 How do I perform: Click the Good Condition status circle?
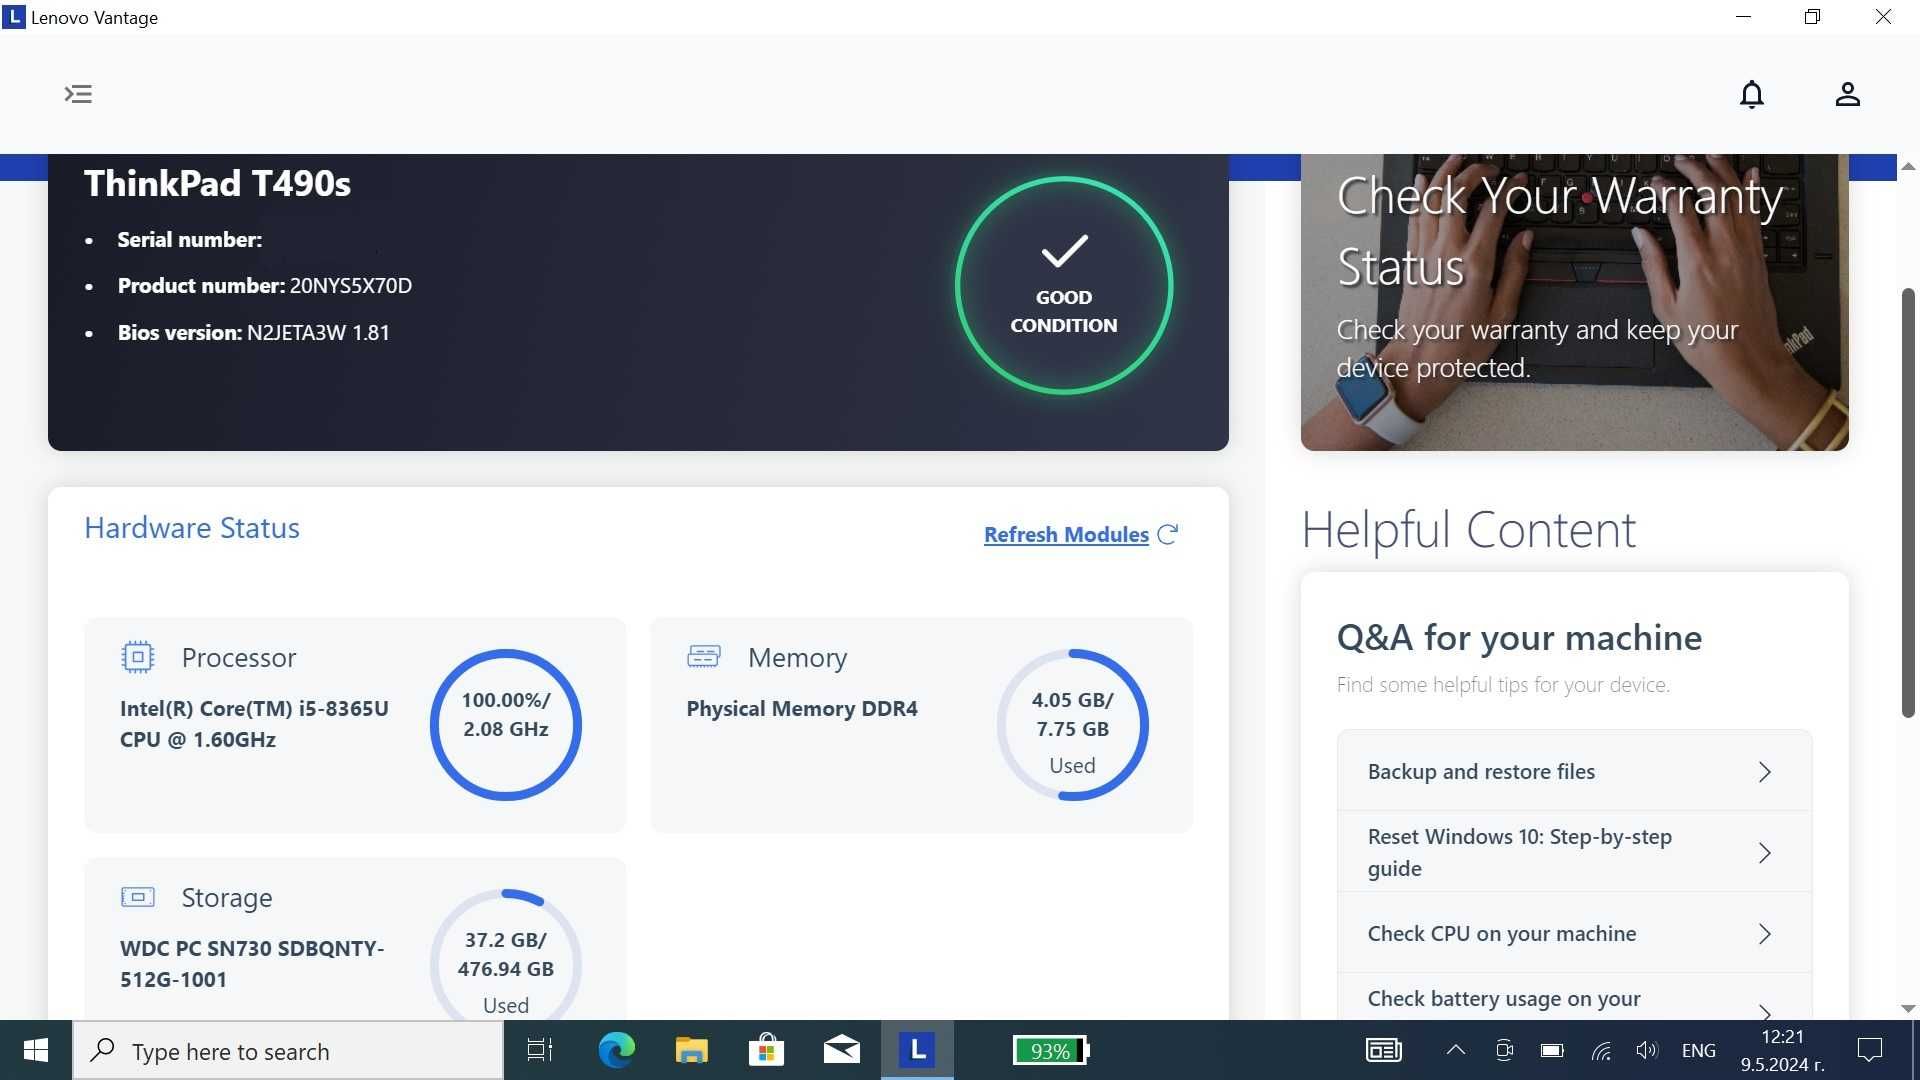[x=1064, y=286]
